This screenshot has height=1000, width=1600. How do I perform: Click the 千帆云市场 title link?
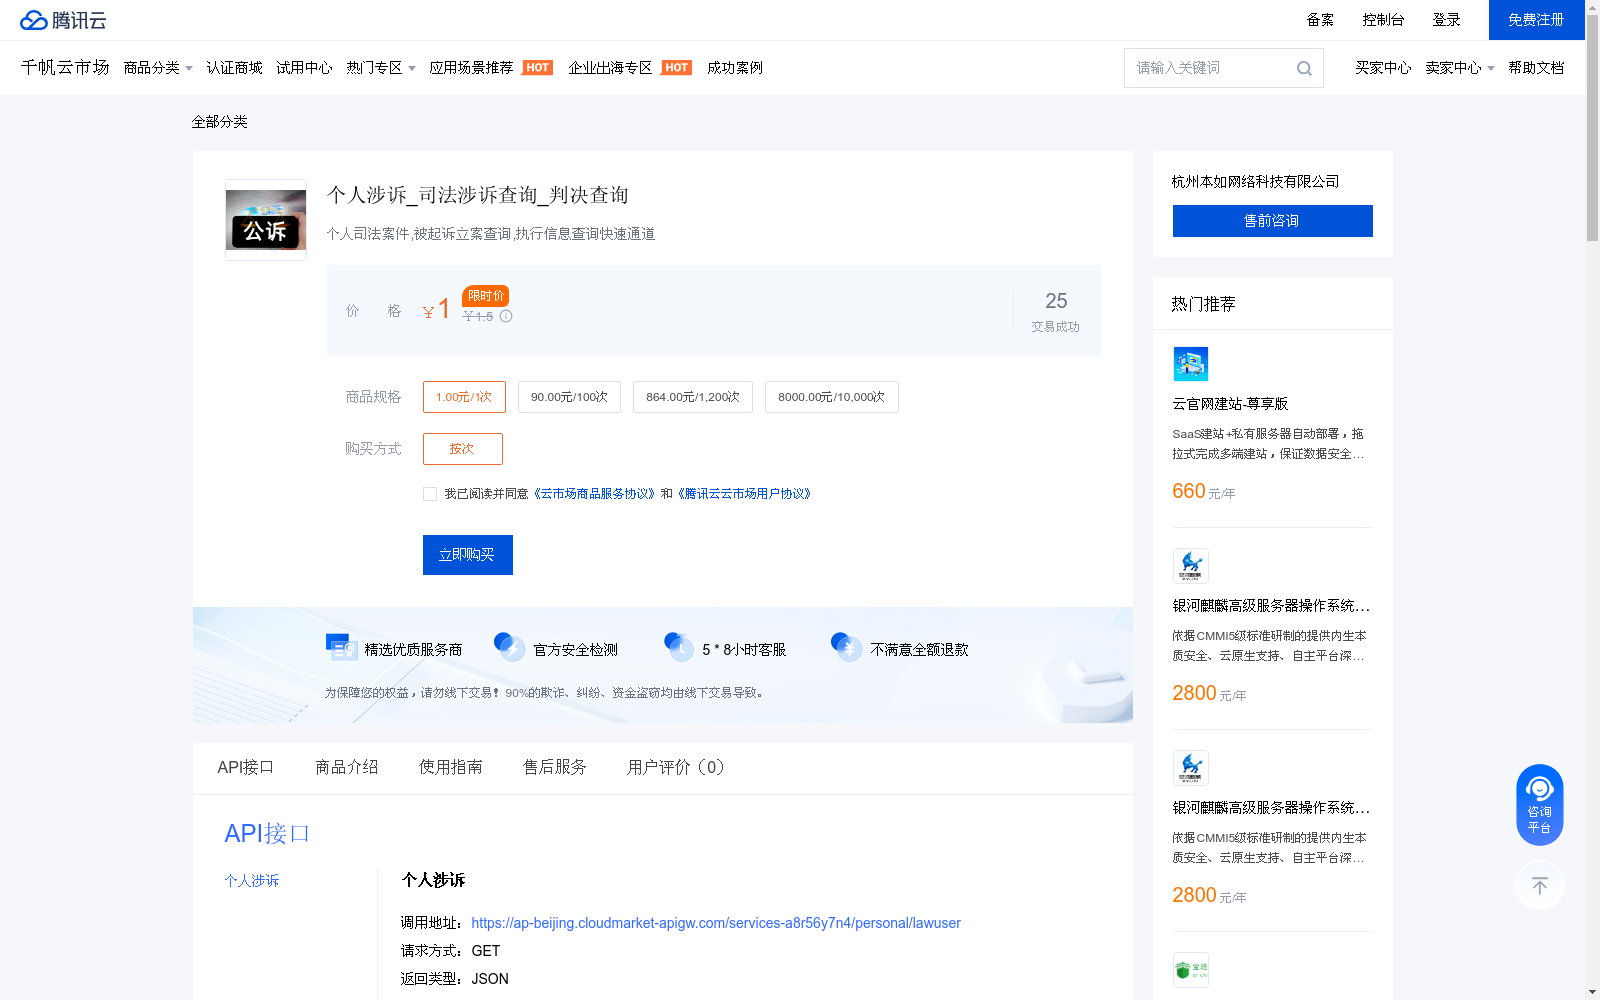point(65,67)
